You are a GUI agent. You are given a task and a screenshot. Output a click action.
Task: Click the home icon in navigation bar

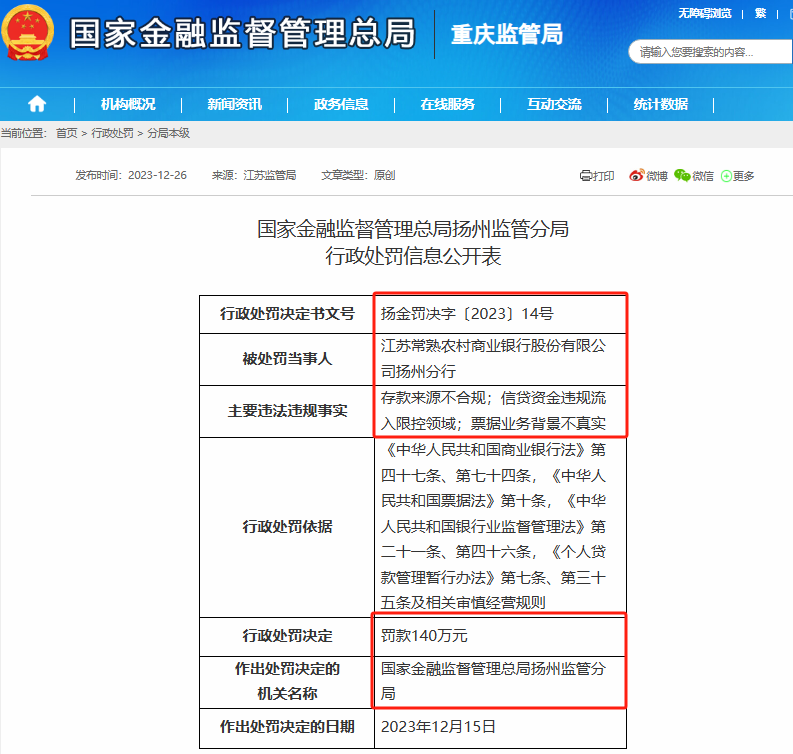point(37,104)
